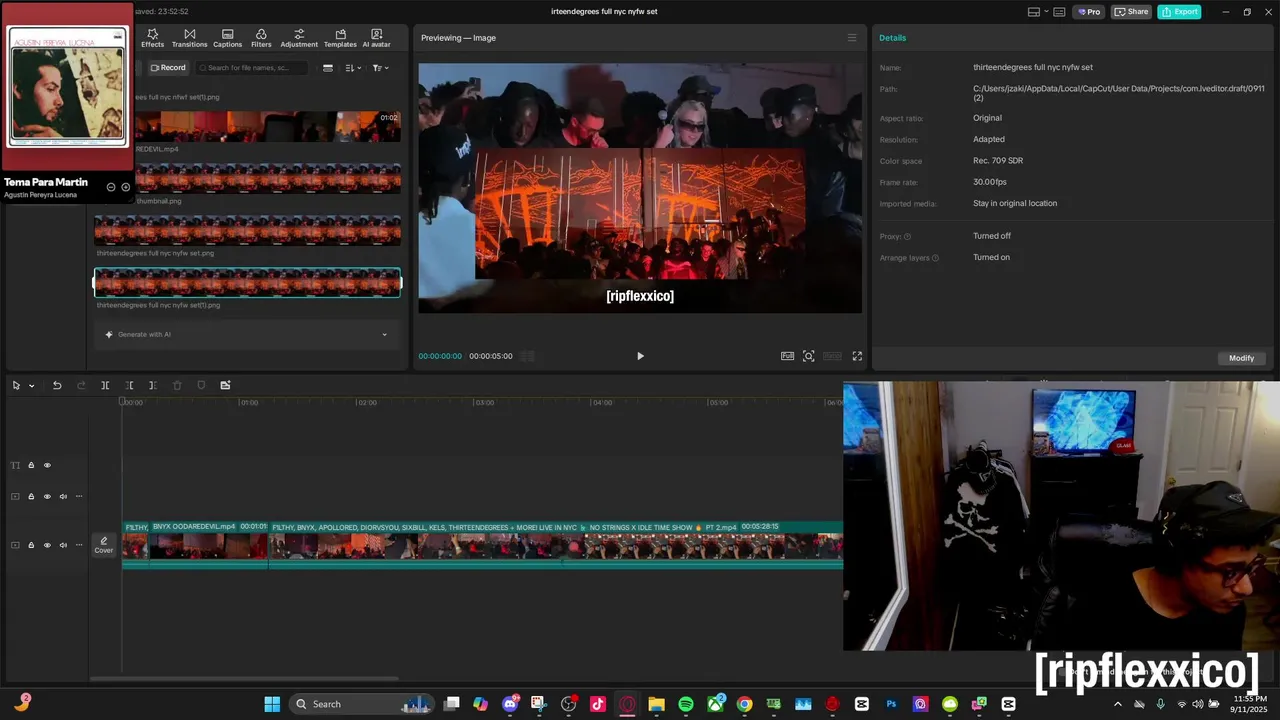The image size is (1280, 720).
Task: Open preview panel menu icon
Action: click(x=852, y=38)
